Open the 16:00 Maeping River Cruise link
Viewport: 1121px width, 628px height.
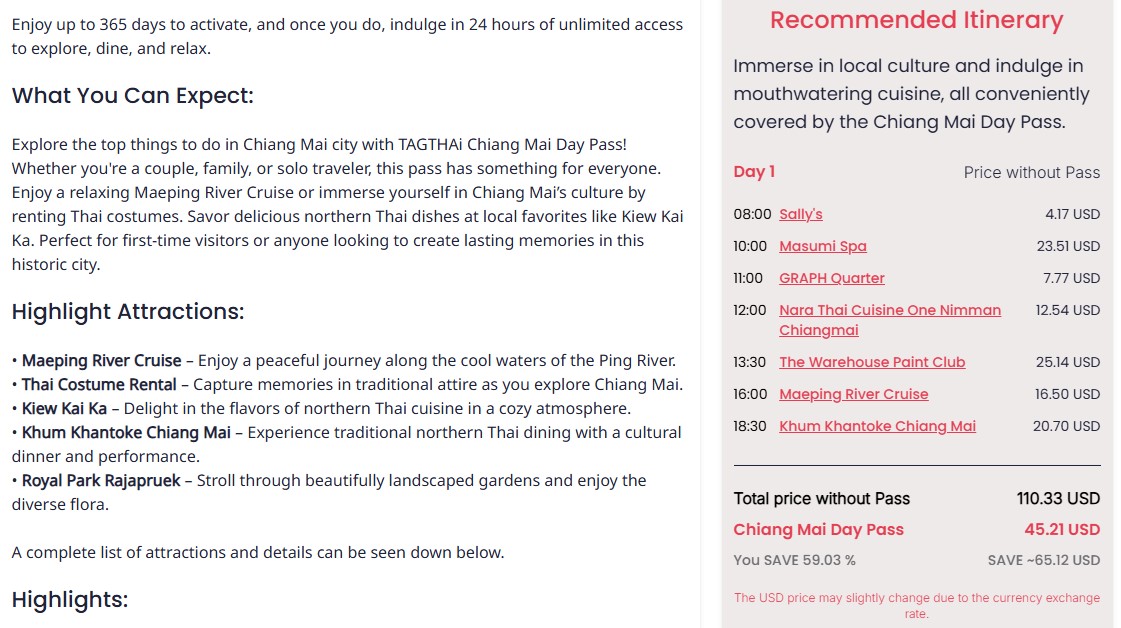pos(854,394)
